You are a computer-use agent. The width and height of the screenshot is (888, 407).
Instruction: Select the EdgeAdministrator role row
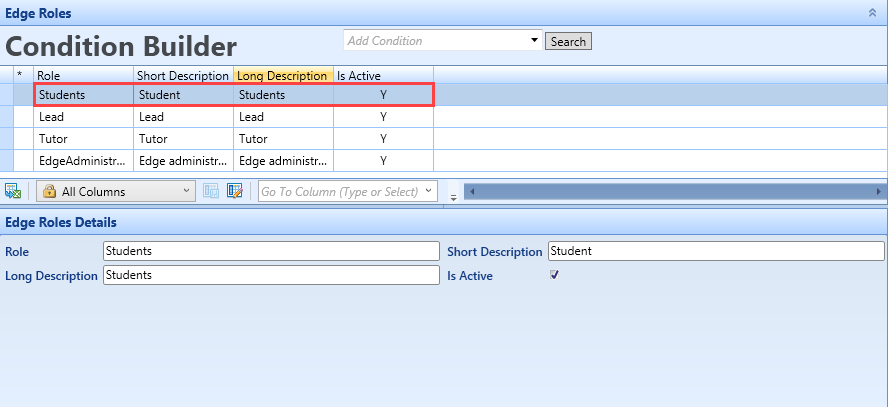[x=83, y=160]
